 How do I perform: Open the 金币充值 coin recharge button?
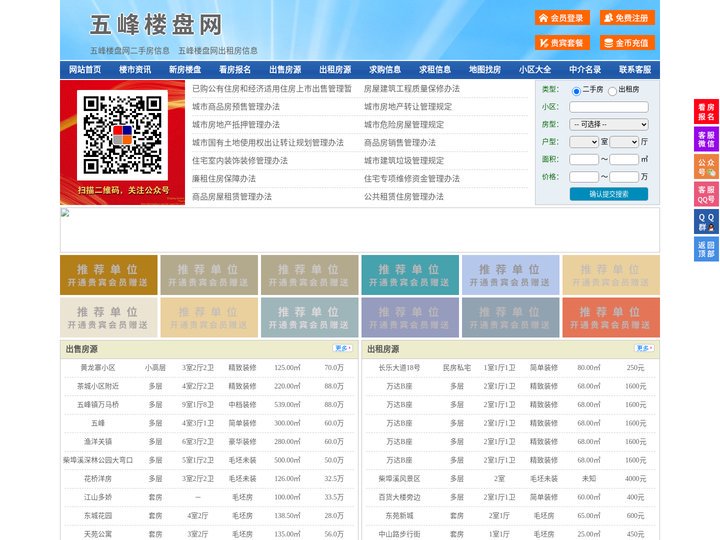627,43
